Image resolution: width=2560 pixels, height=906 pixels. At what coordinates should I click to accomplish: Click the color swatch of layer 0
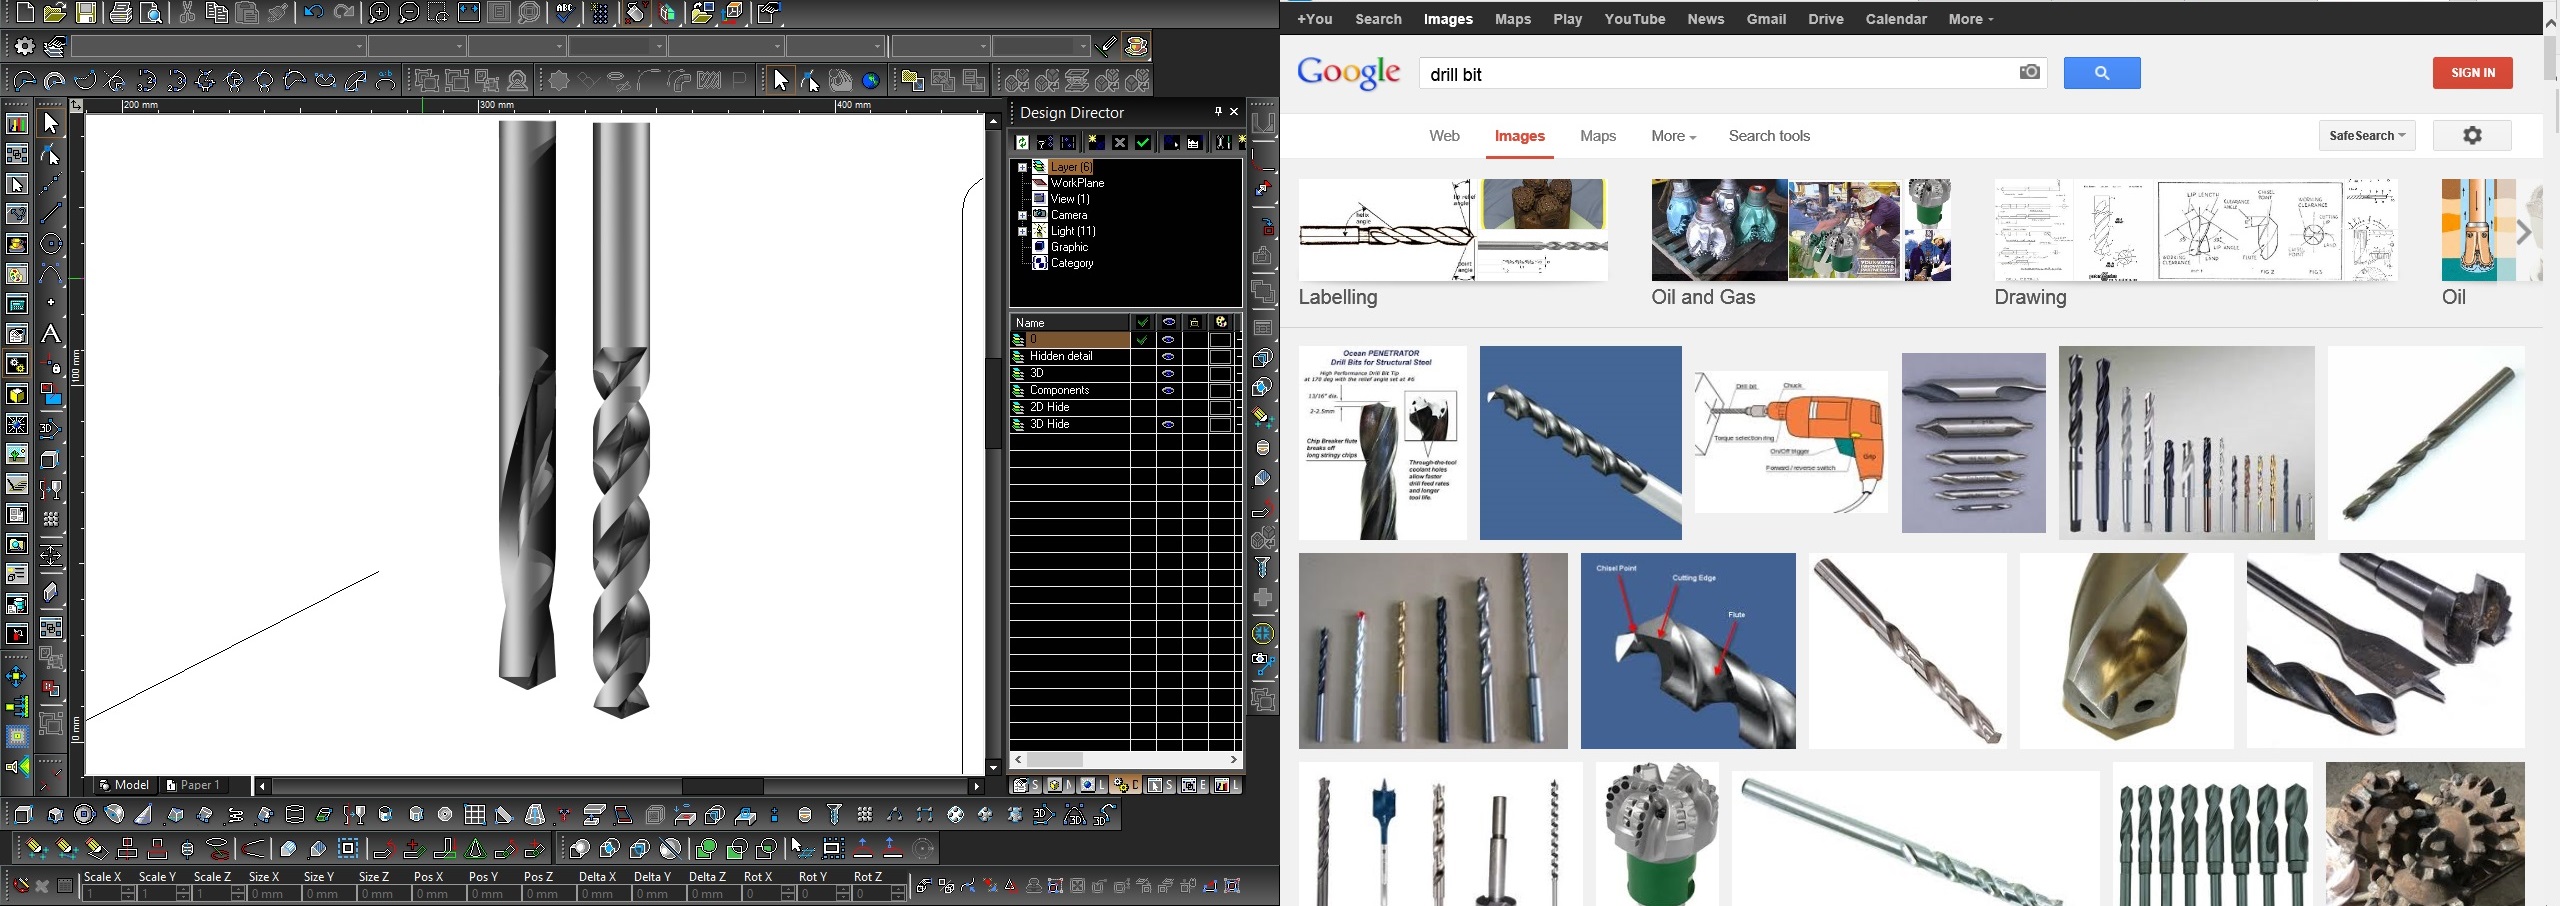(1220, 339)
